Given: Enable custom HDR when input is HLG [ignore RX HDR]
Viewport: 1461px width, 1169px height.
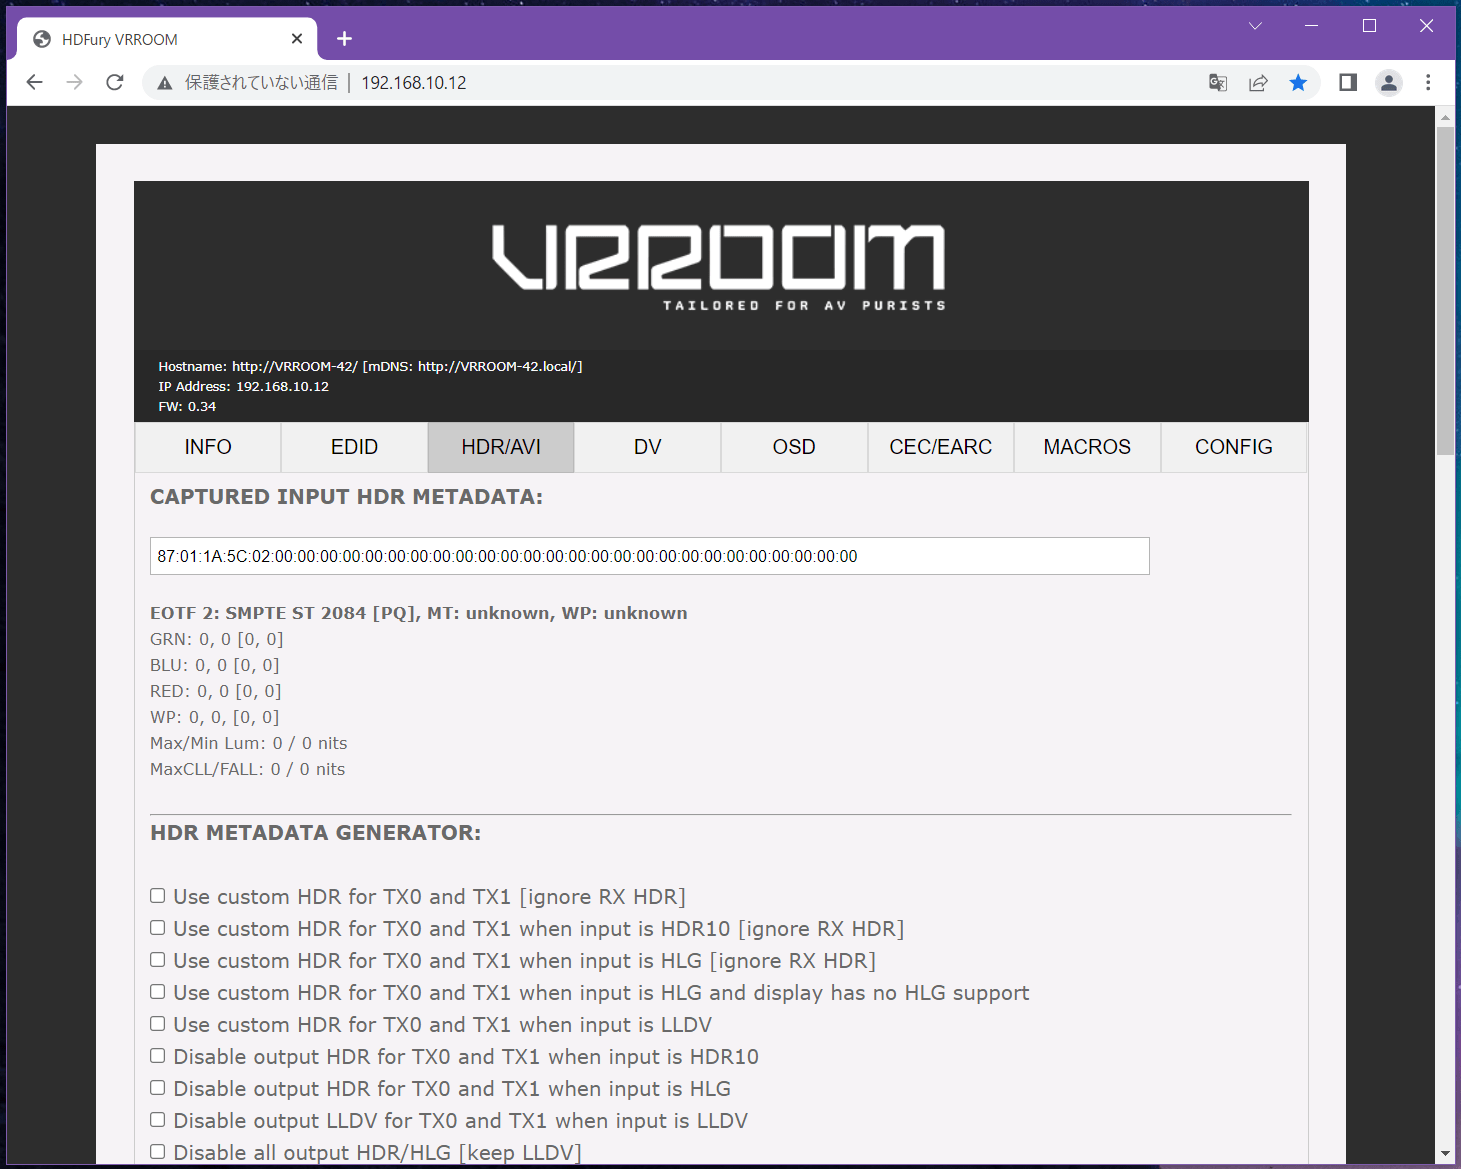Looking at the screenshot, I should (158, 960).
